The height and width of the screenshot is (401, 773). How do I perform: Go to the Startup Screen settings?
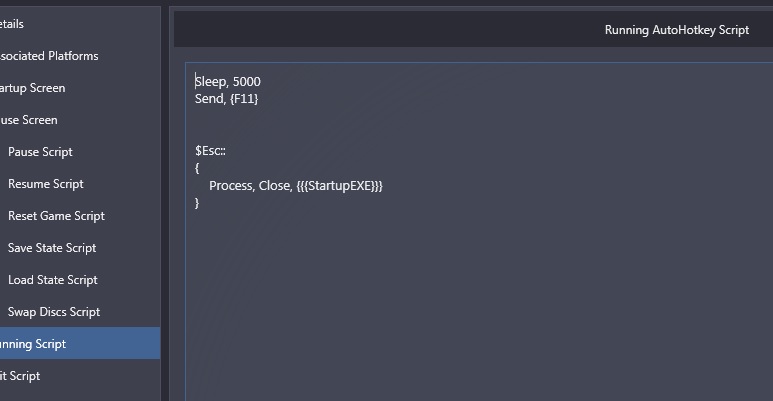tap(80, 88)
